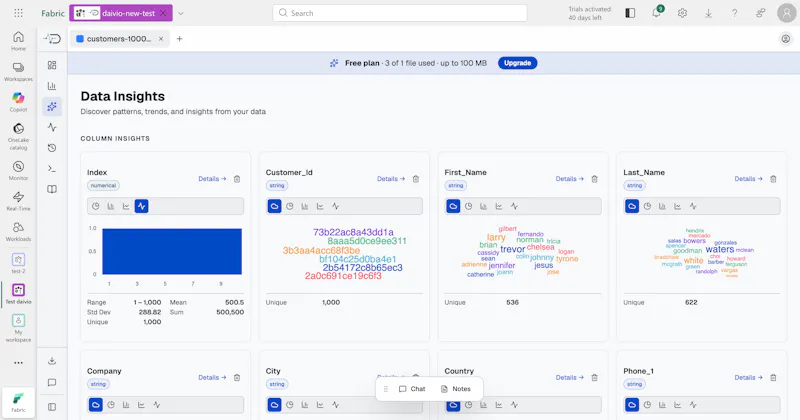Select word cloud view for Customer_Id
Viewport: 800px width, 420px height.
coord(274,206)
